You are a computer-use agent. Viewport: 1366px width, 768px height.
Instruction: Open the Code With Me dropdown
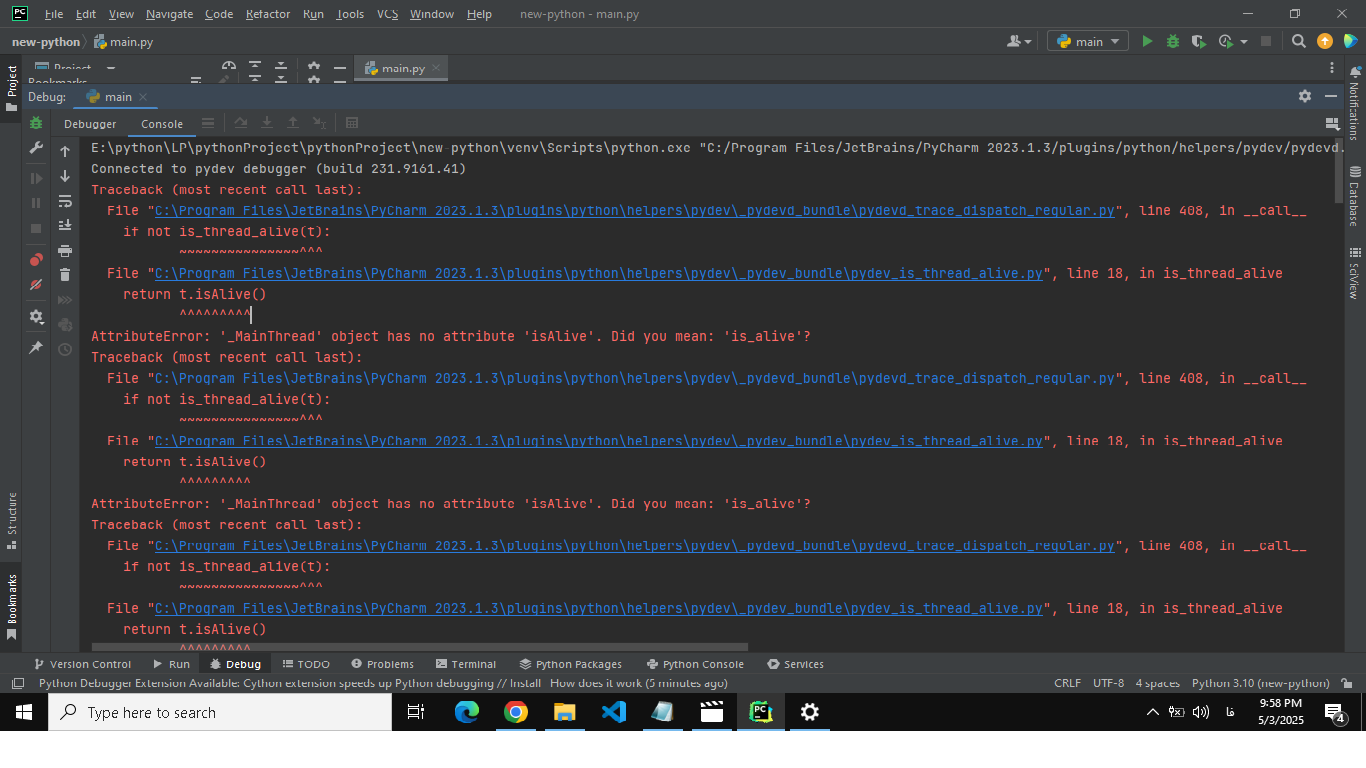[1020, 41]
